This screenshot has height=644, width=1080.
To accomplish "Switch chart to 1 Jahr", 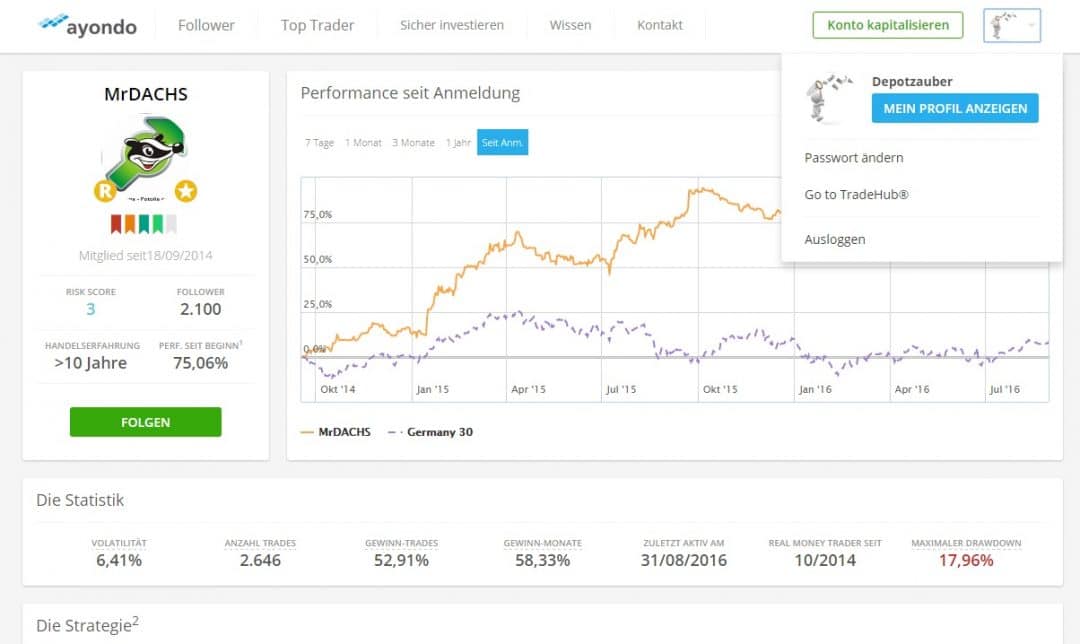I will [458, 143].
